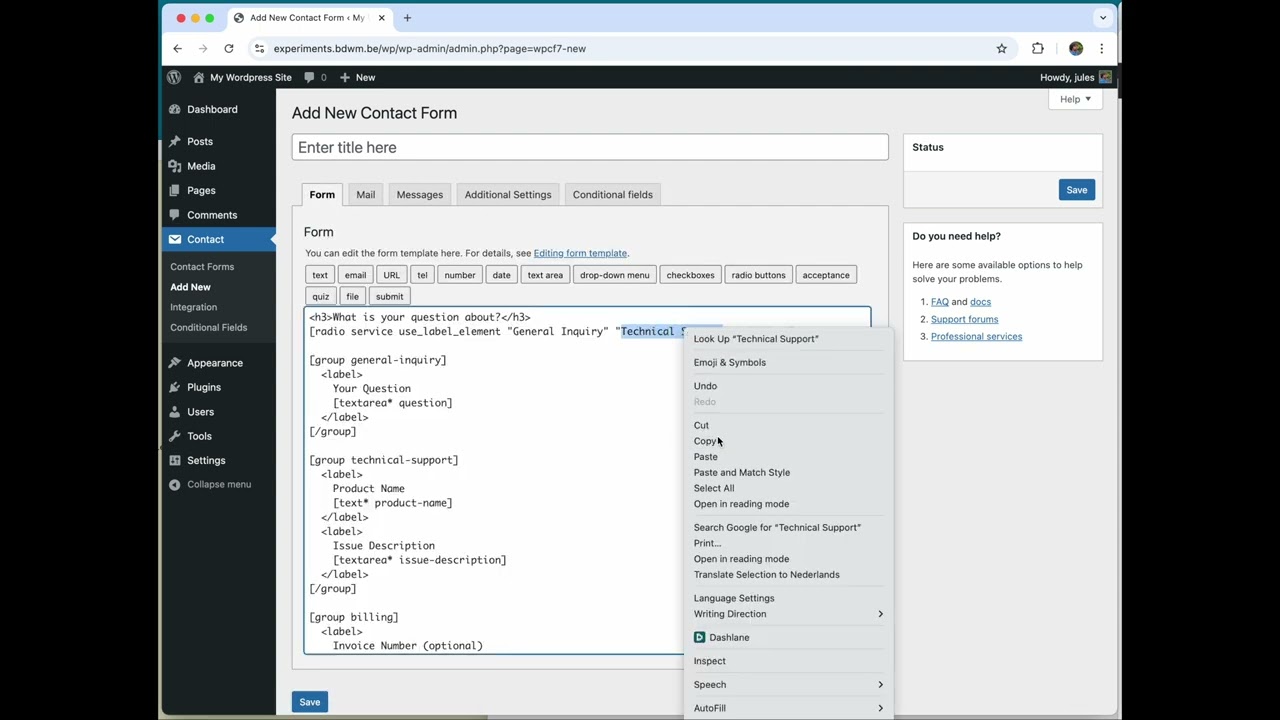The height and width of the screenshot is (720, 1280).
Task: Click the New content plus item
Action: pos(357,77)
